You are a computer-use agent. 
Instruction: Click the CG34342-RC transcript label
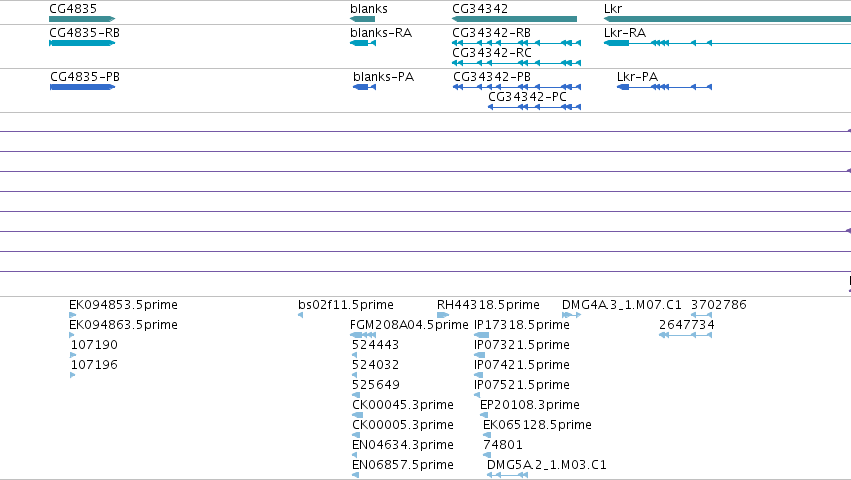(x=492, y=53)
